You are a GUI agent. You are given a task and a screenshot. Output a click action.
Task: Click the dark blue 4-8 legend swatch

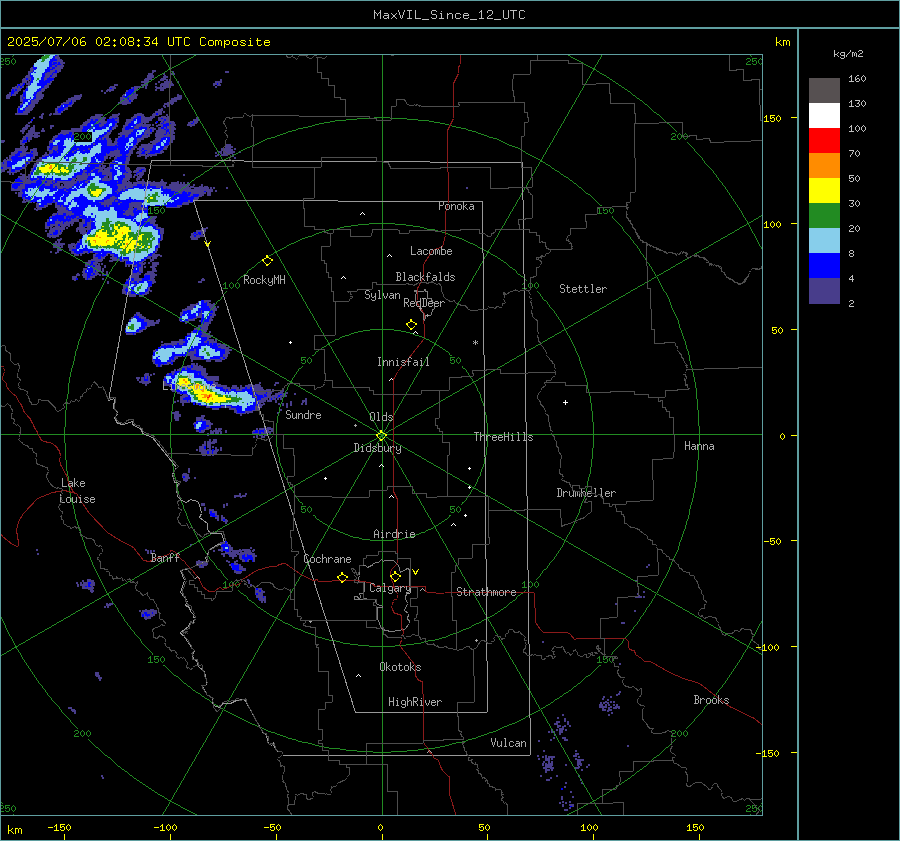(824, 266)
